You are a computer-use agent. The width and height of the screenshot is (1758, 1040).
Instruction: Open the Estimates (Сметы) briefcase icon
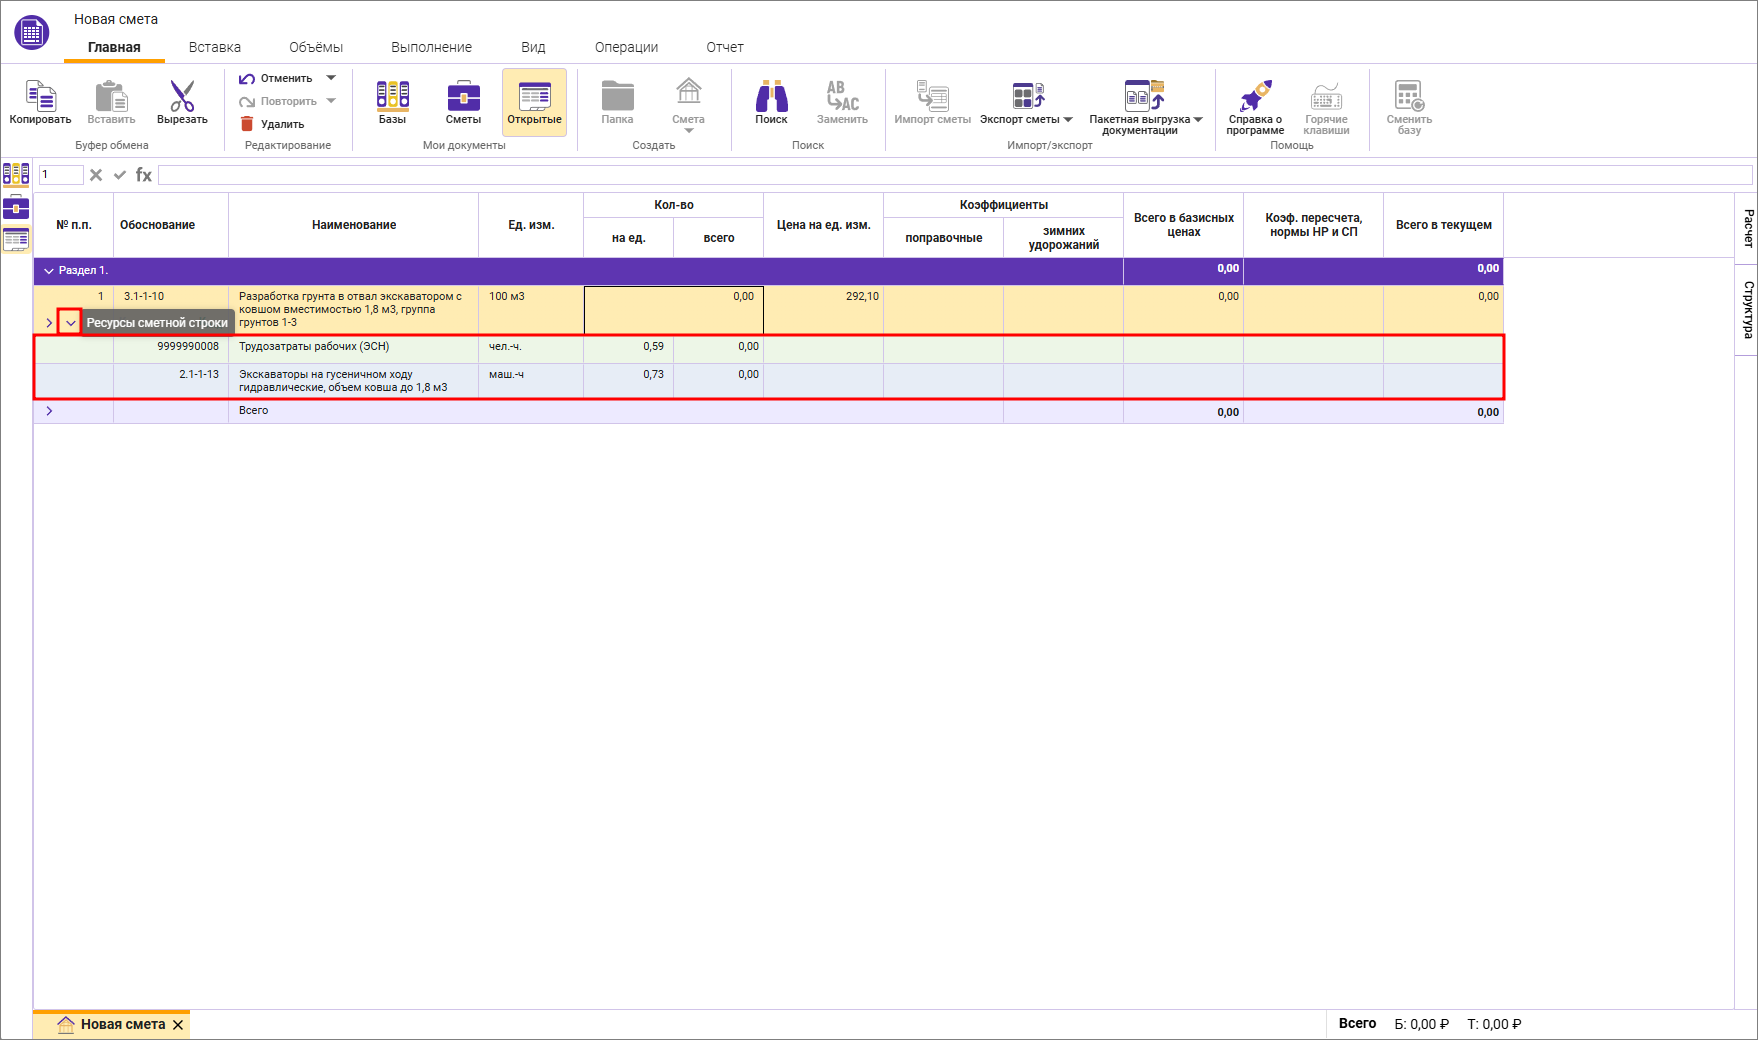click(463, 97)
